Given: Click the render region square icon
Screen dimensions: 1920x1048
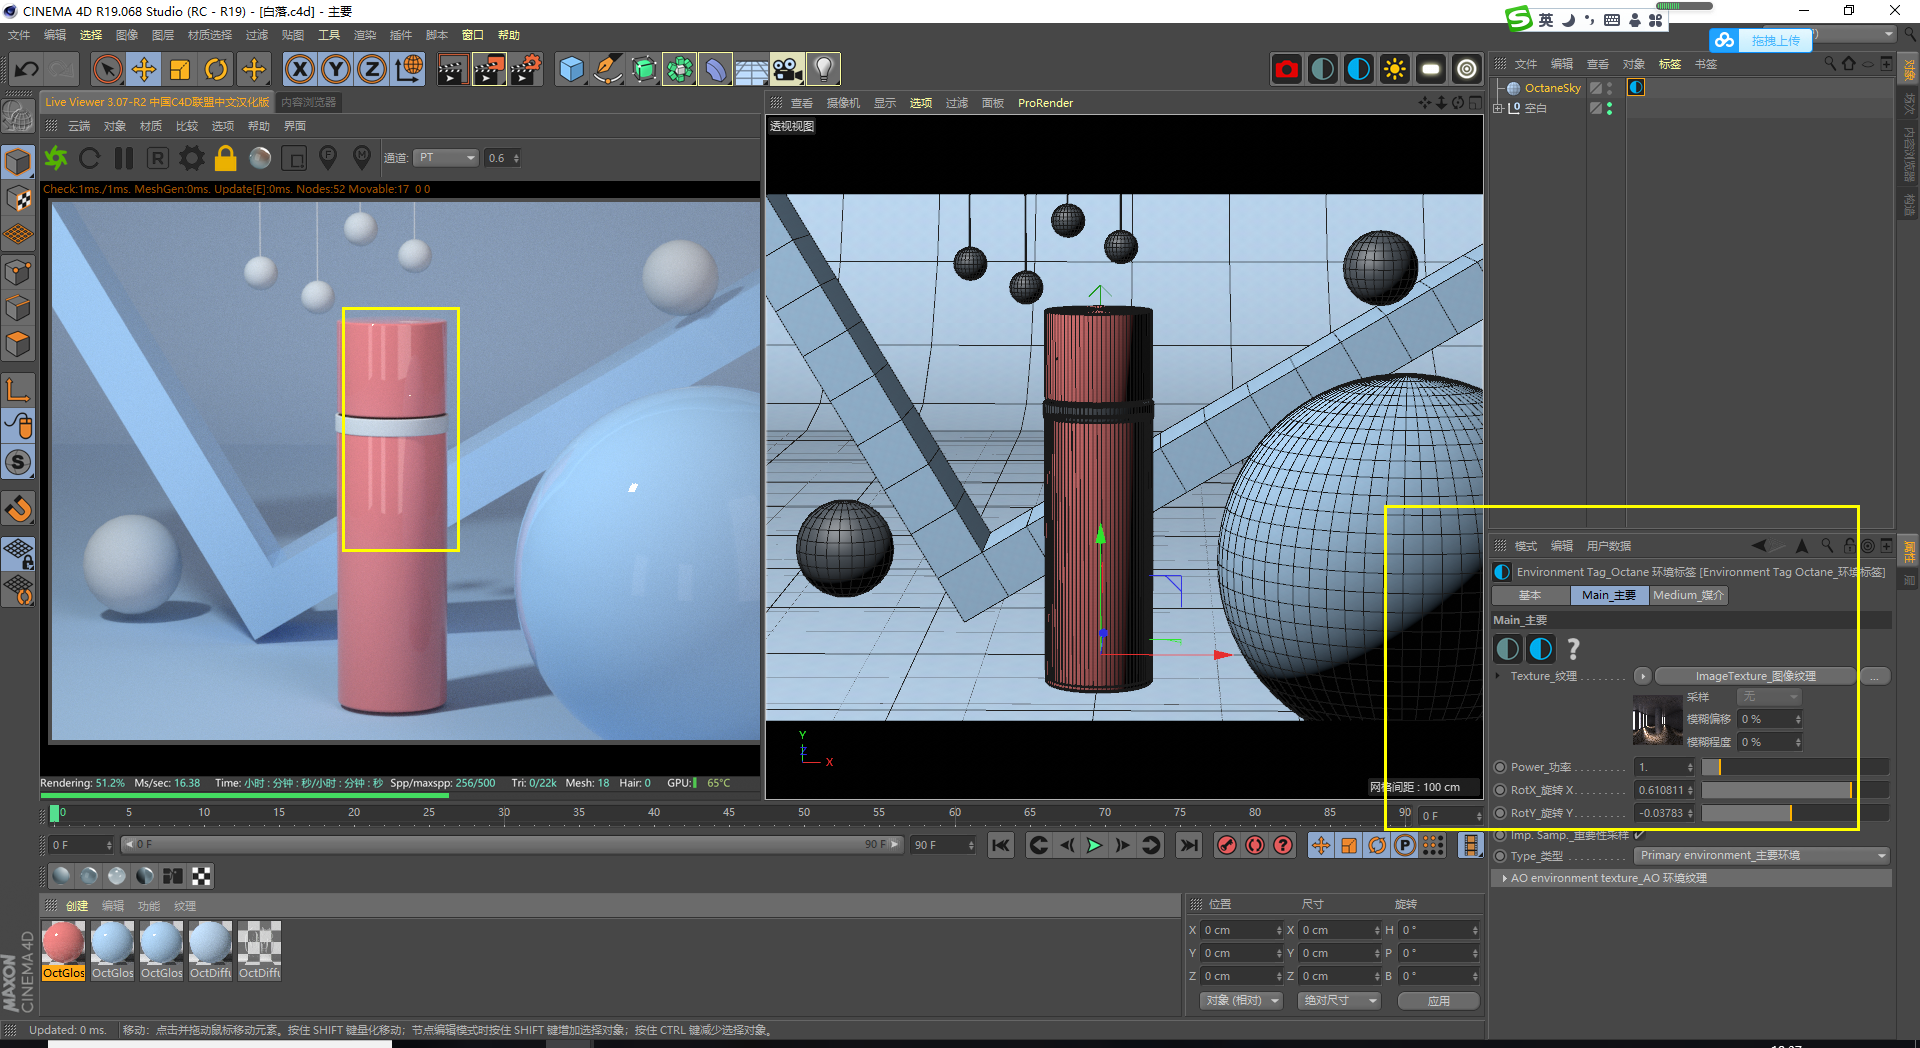Looking at the screenshot, I should click(x=294, y=158).
